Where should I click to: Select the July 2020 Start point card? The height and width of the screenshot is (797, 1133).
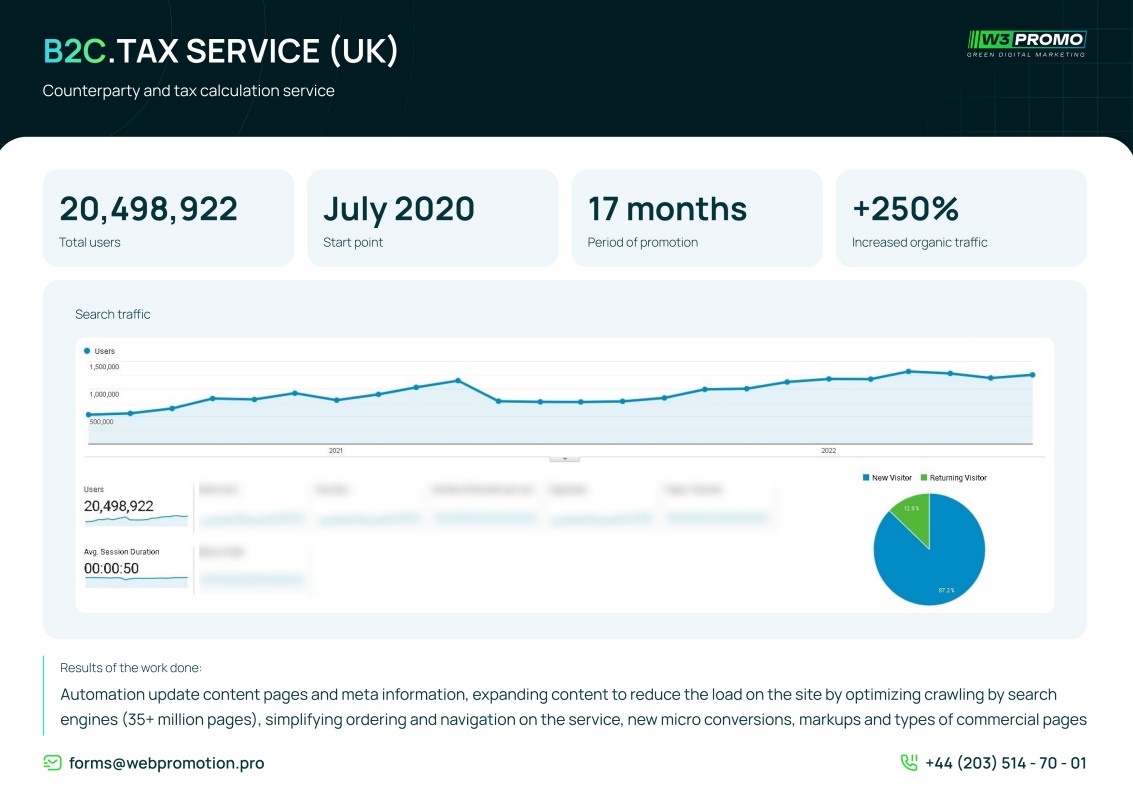tap(432, 218)
